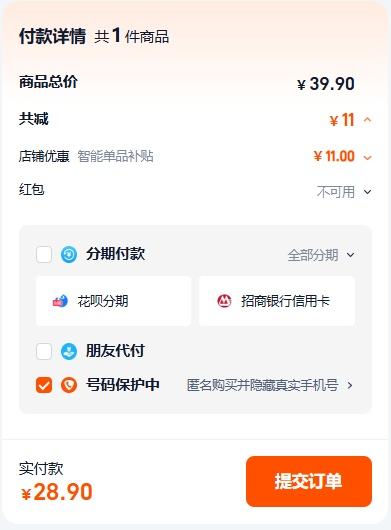391x530 pixels.
Task: Click the 提交订单 submit order button
Action: pyautogui.click(x=309, y=481)
